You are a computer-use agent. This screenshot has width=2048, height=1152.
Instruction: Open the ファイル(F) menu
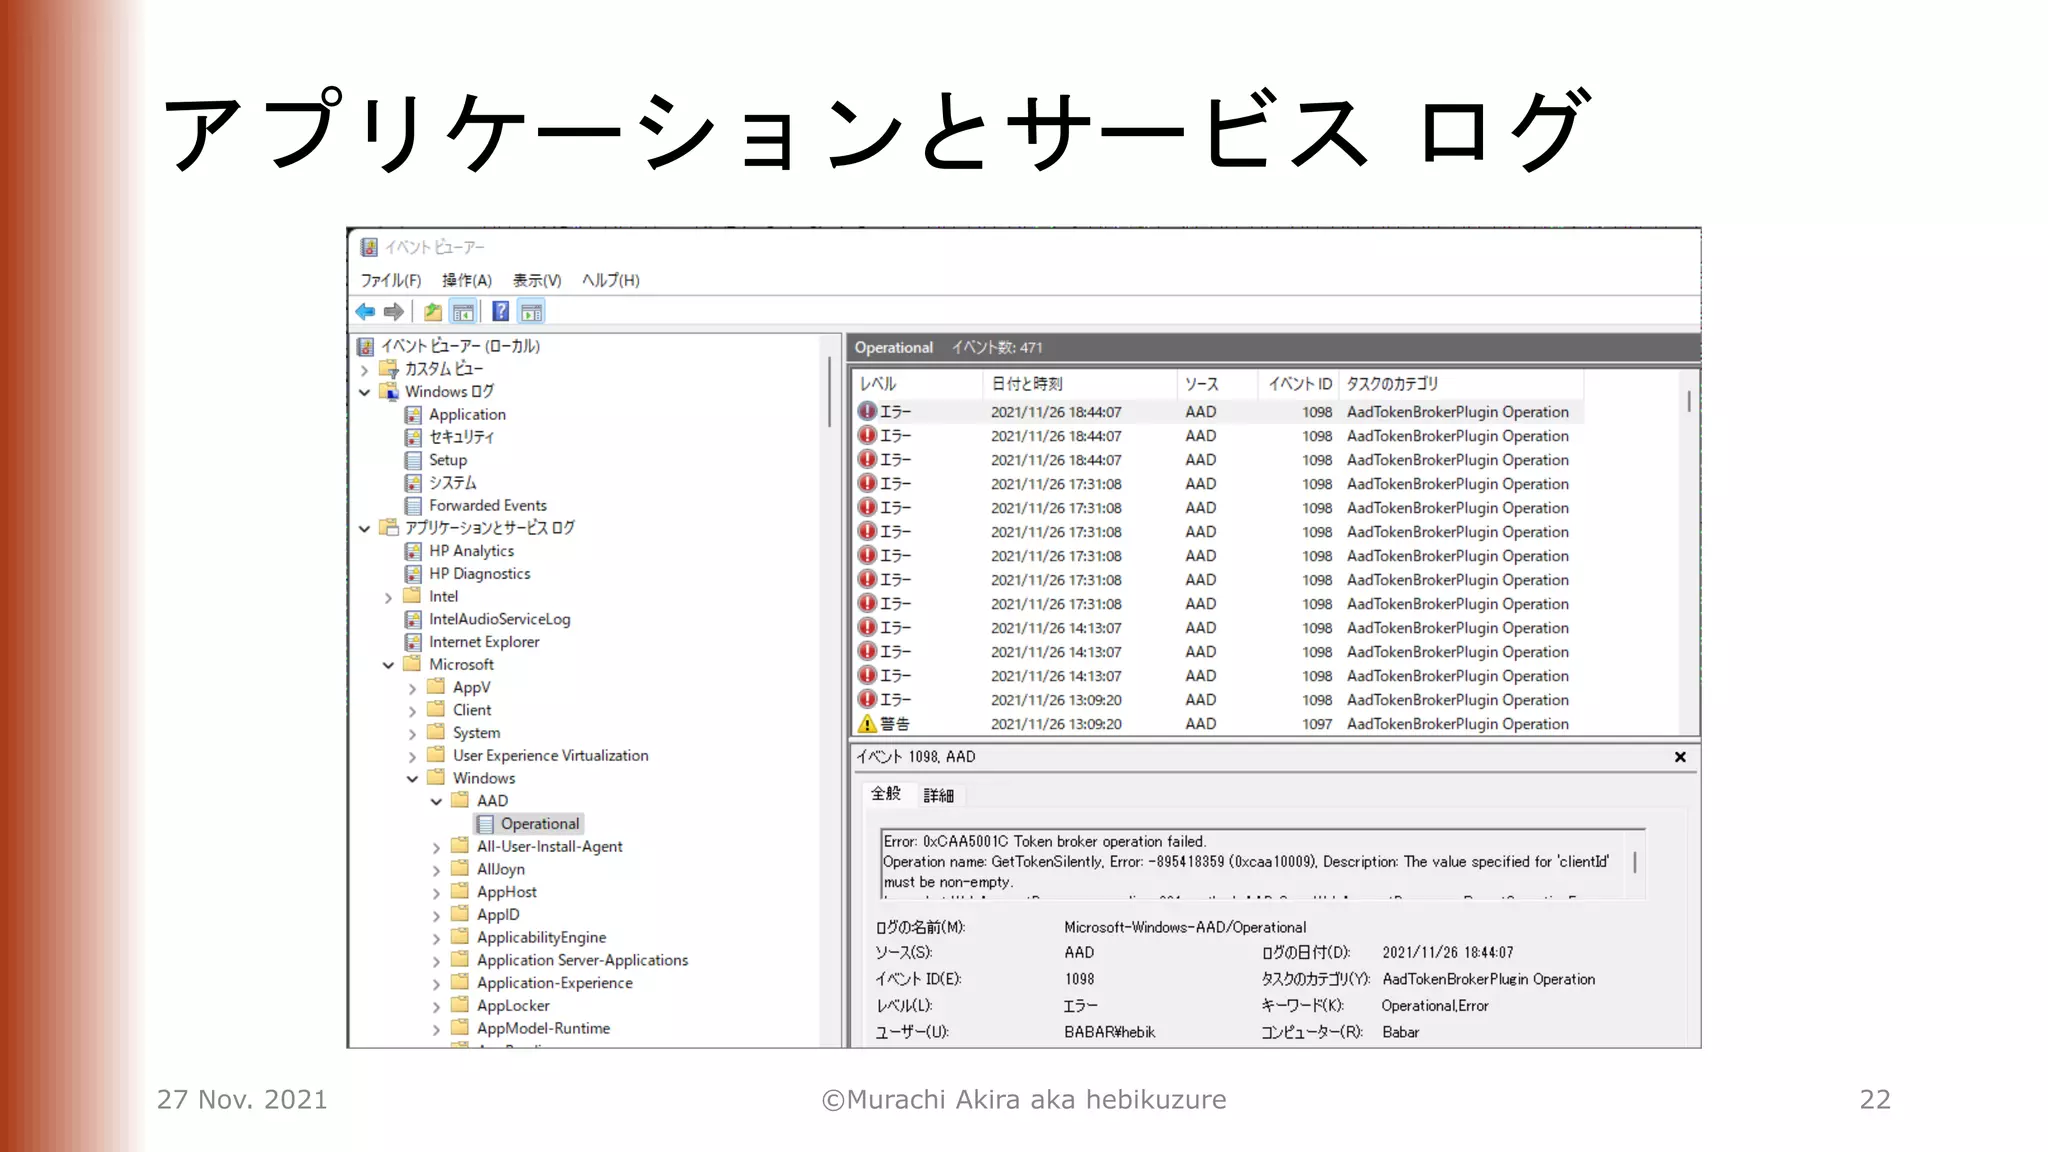pos(390,280)
